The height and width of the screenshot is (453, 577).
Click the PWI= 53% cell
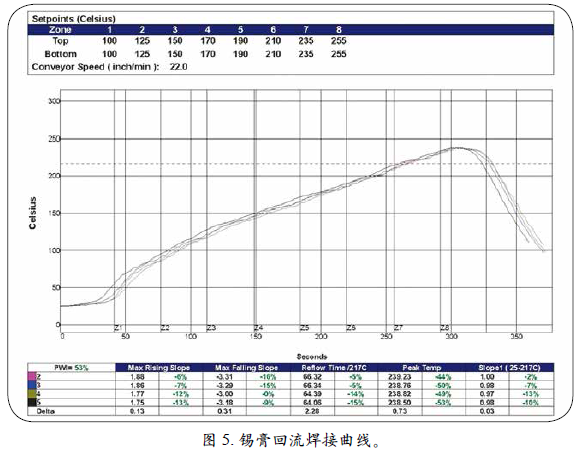[71, 368]
